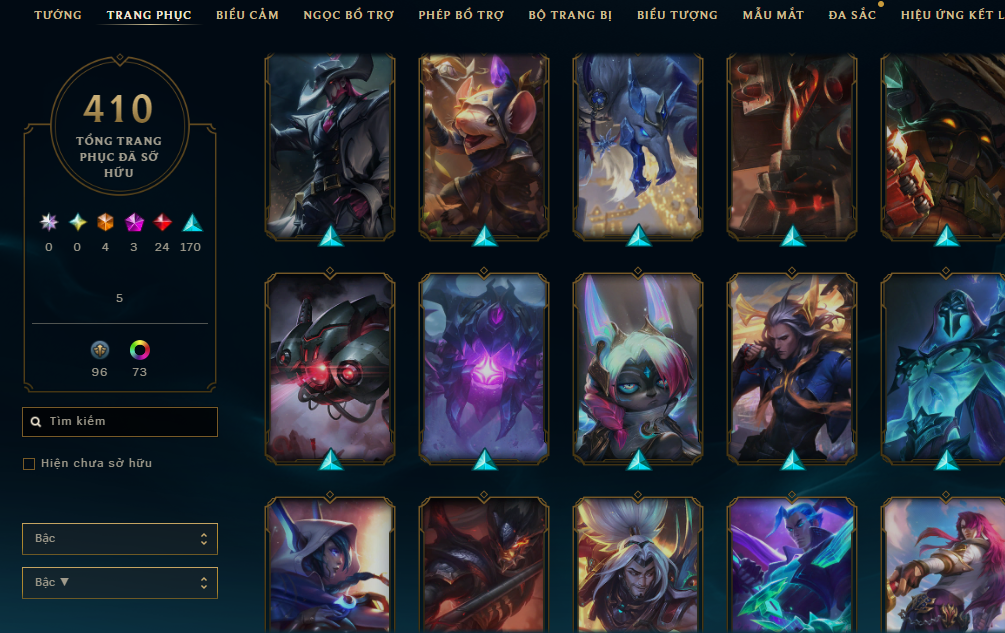The width and height of the screenshot is (1005, 633).
Task: Open the 'Biểu Cảm' tab
Action: tap(247, 15)
